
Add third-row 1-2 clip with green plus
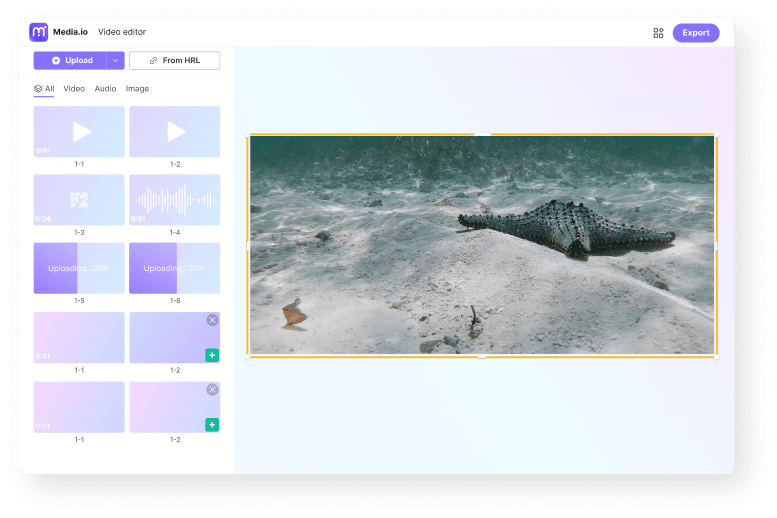(x=212, y=355)
